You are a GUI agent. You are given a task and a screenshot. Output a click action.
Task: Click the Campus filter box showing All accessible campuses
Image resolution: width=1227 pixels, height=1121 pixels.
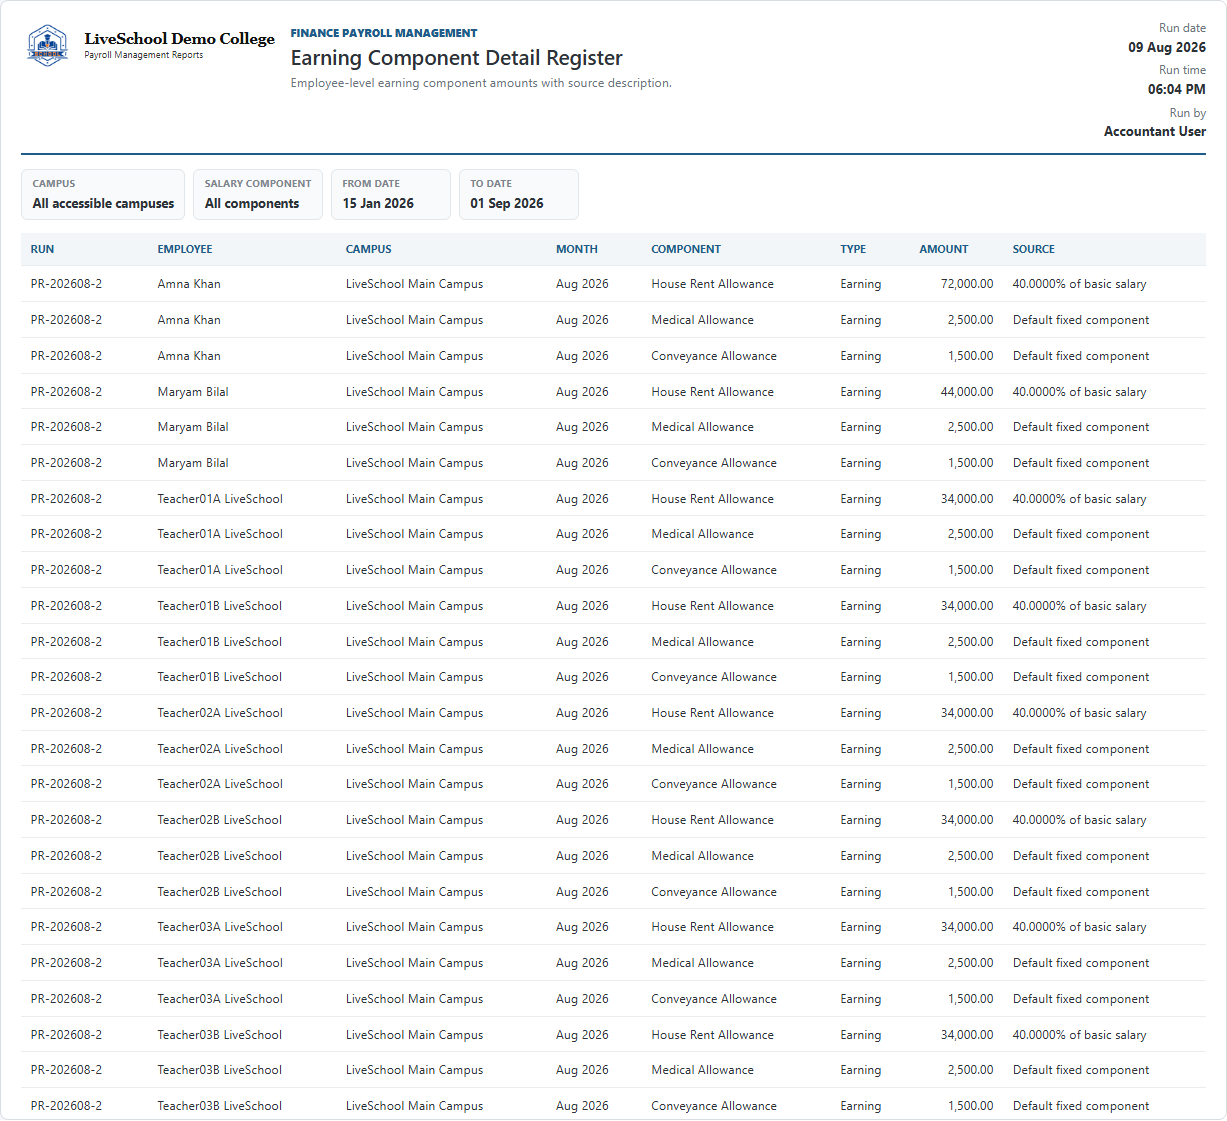coord(103,194)
